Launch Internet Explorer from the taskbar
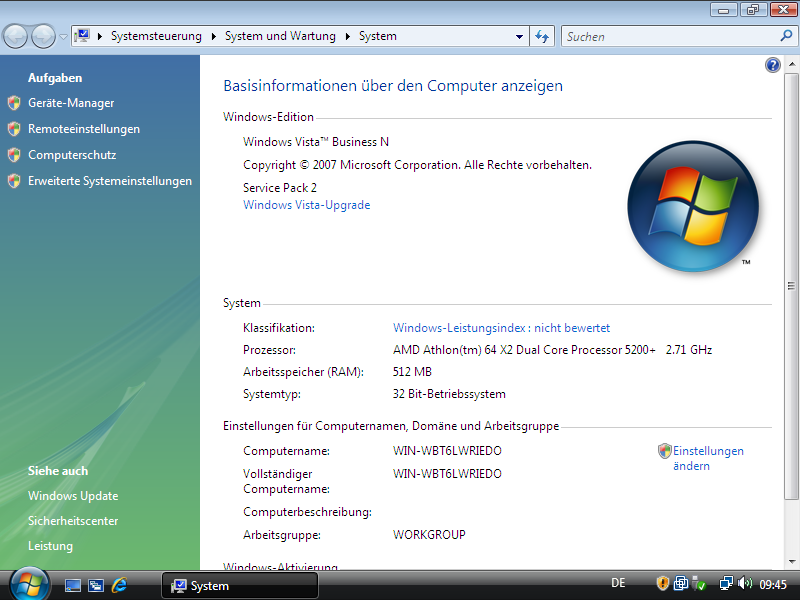Image resolution: width=800 pixels, height=600 pixels. coord(122,584)
